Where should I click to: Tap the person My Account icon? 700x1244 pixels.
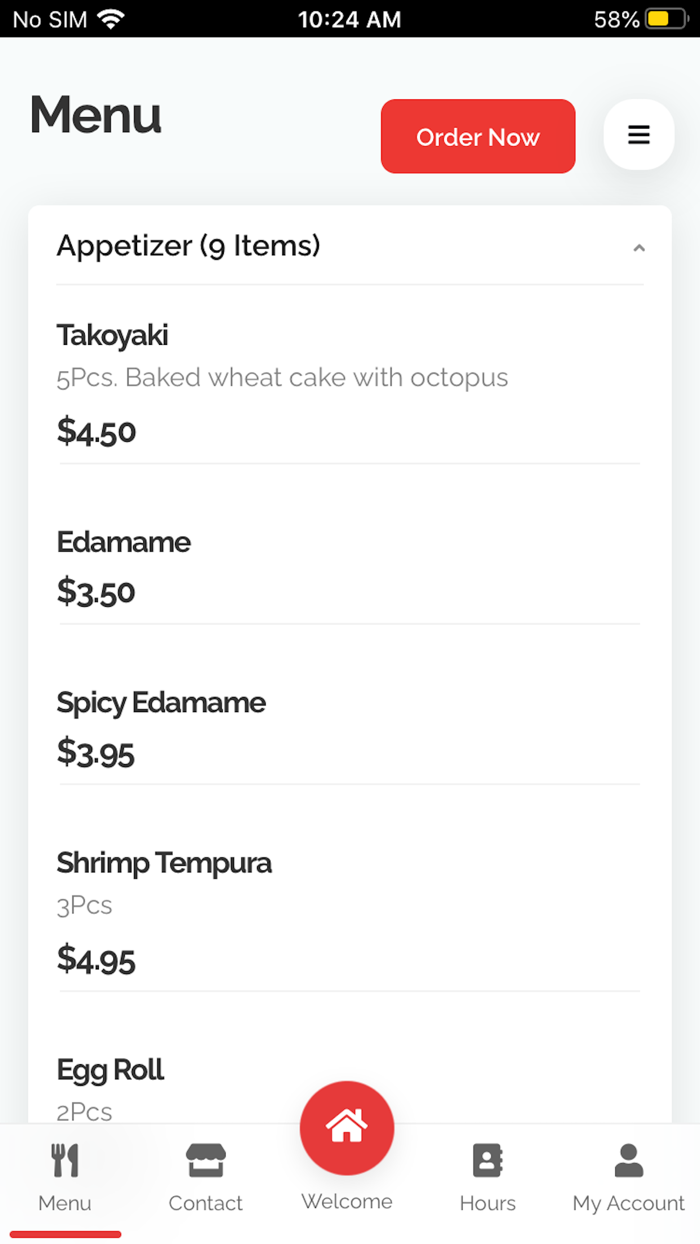pos(628,1161)
